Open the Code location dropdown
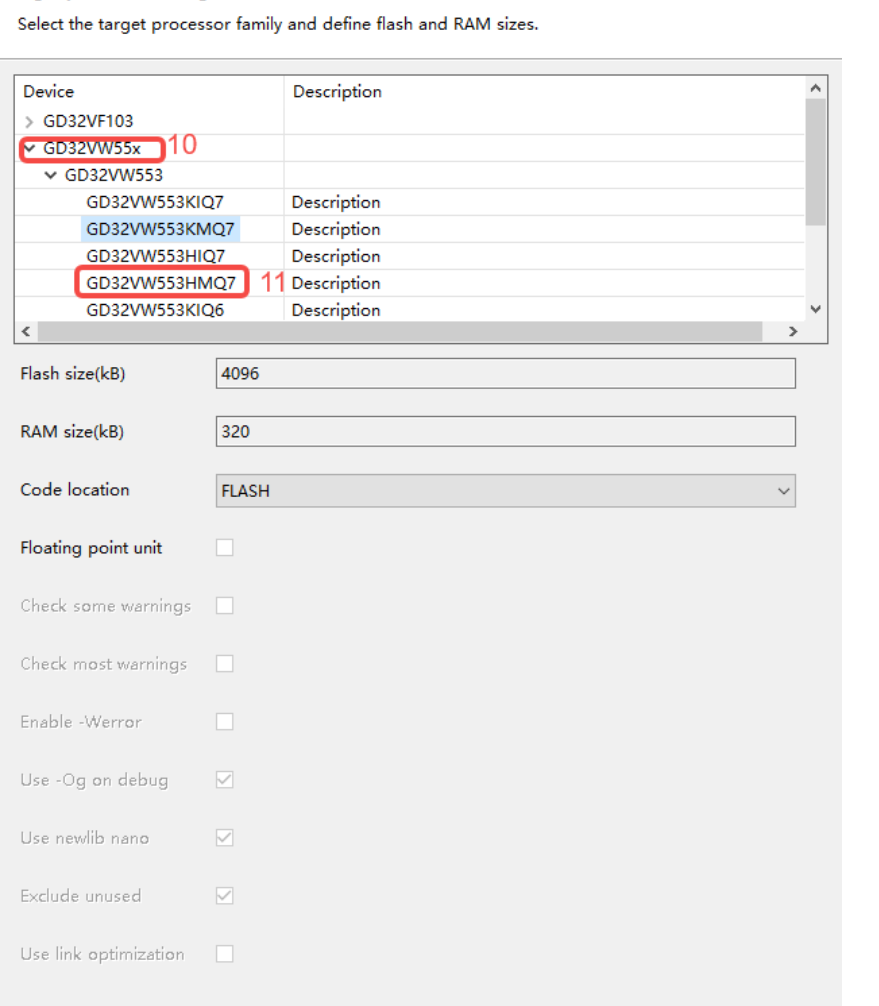The width and height of the screenshot is (879, 1006). (x=505, y=491)
